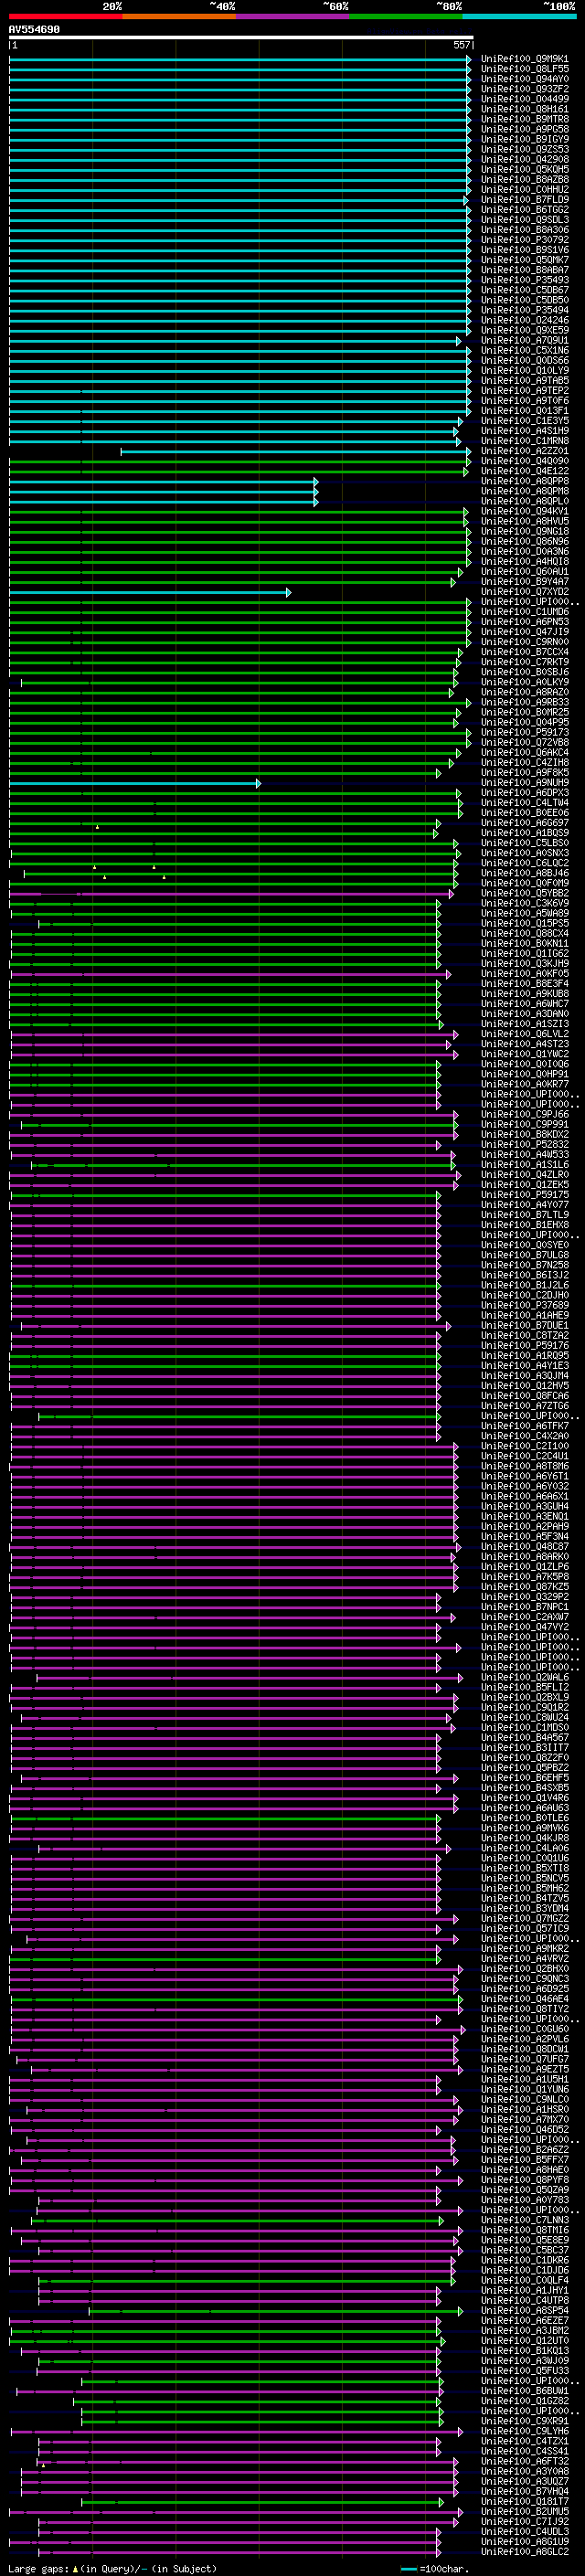Click the cyan alignment bar for UniRef100_A9NUH9

click(135, 783)
